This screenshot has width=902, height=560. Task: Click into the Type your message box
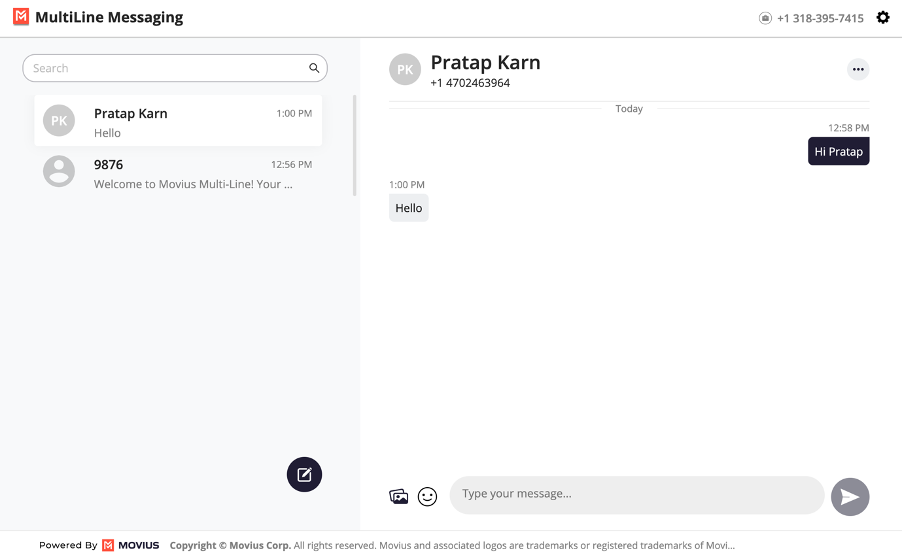coord(637,494)
